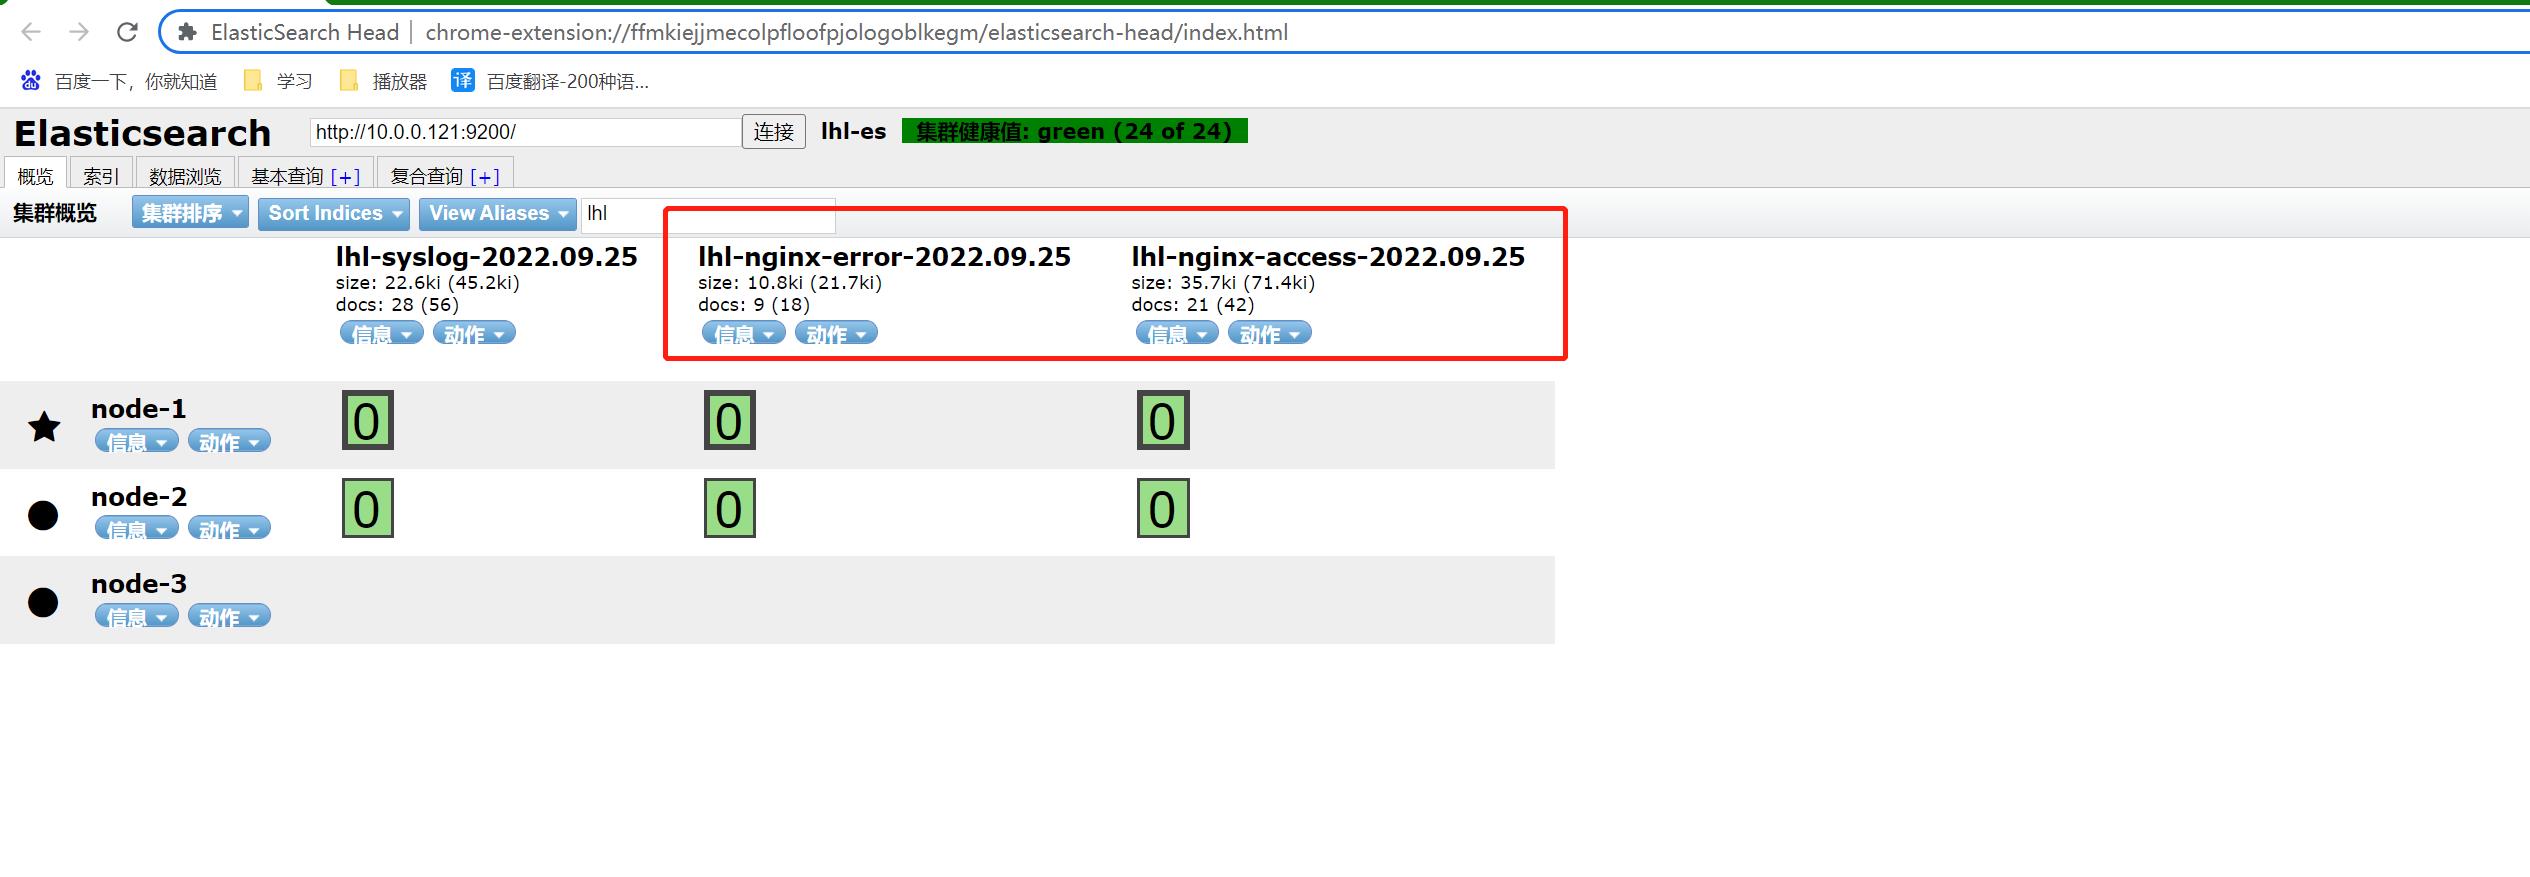
Task: Open 信息 dropdown for lhl-nginx-access-2022.09.25
Action: click(x=1177, y=333)
